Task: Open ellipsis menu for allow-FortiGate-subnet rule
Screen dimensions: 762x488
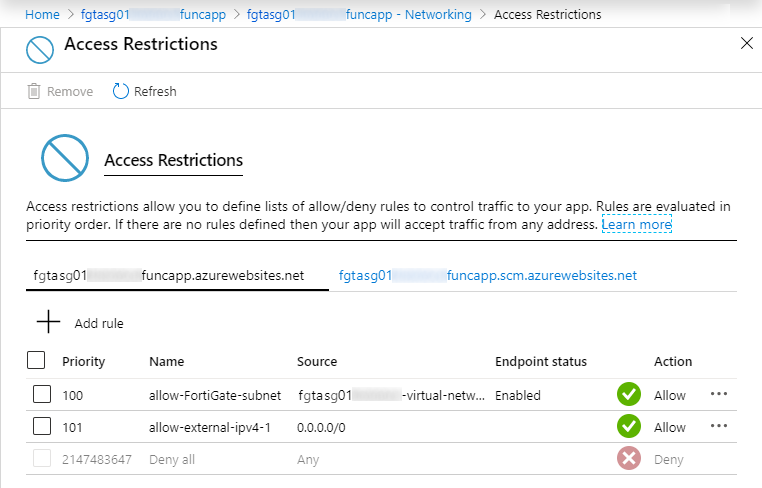Action: point(719,394)
